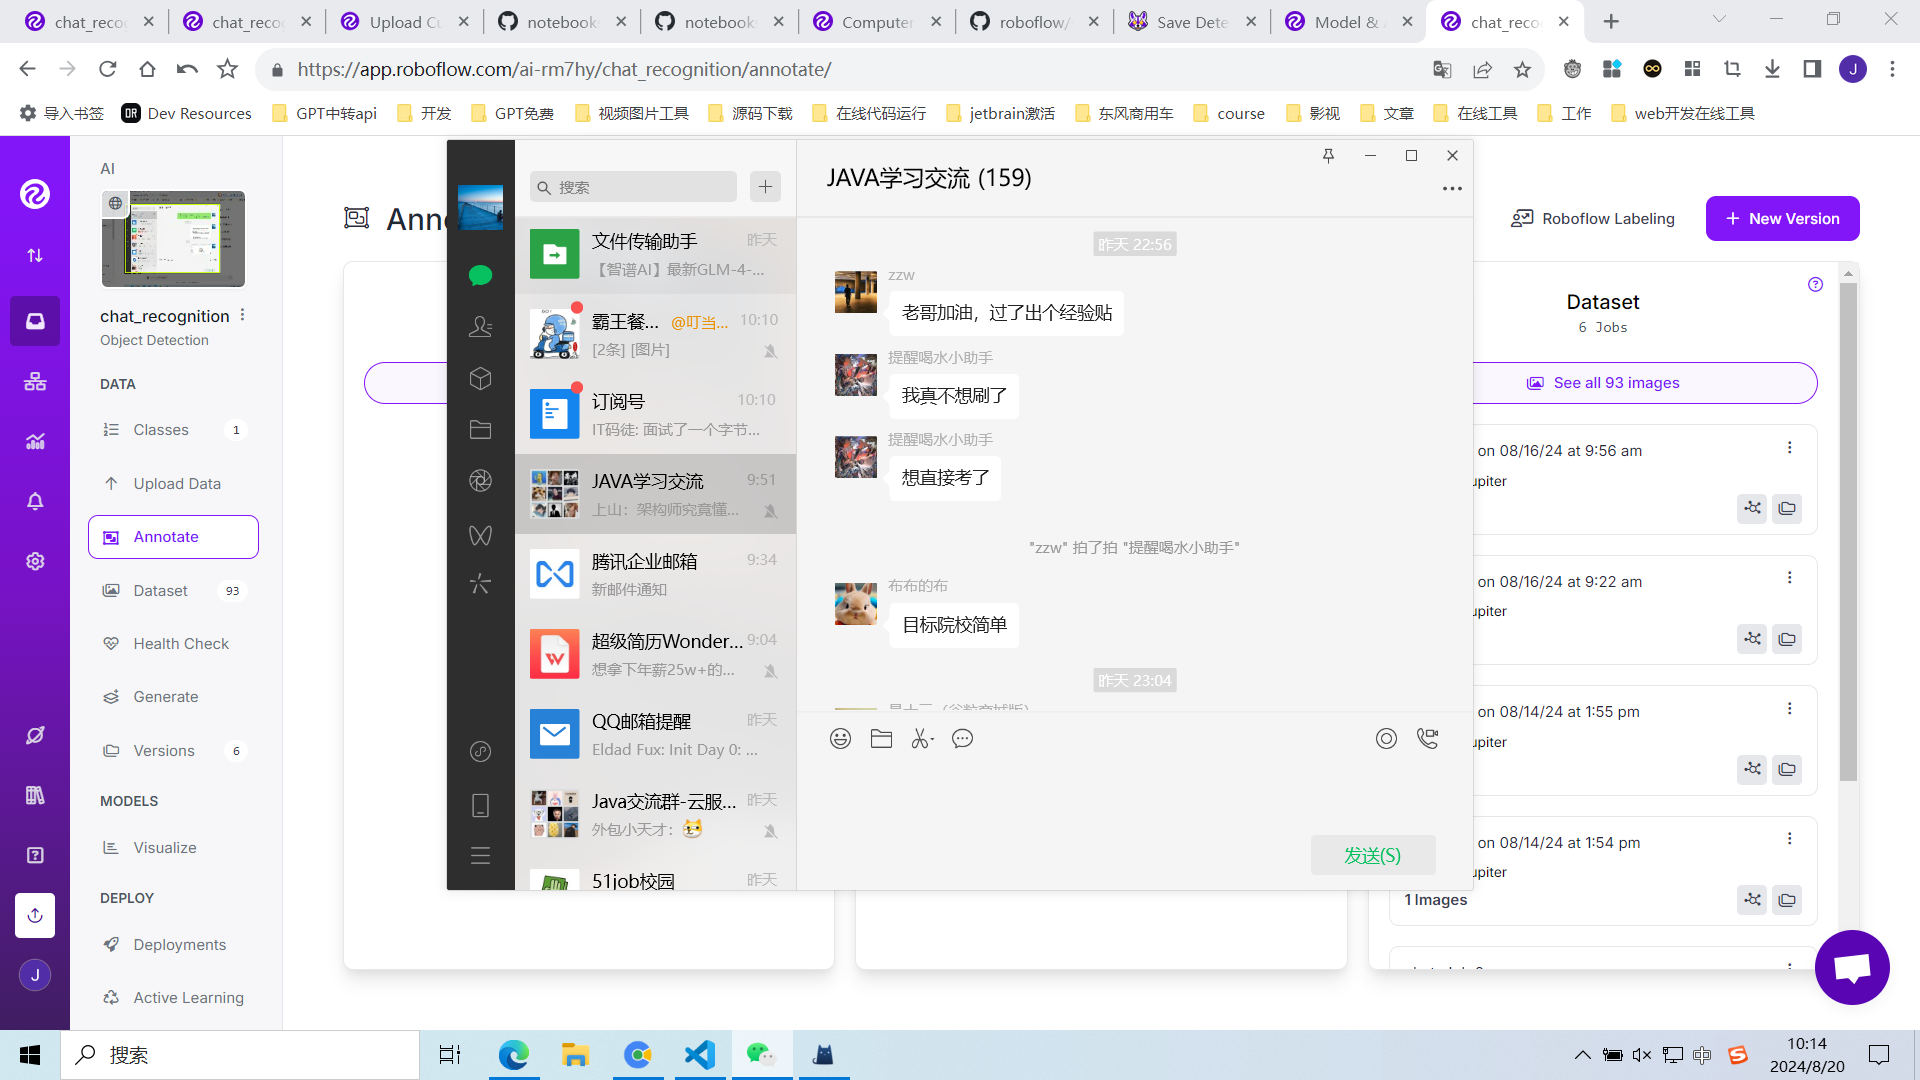Open WeChat contacts icon in sidebar
The image size is (1920, 1080).
tap(480, 326)
